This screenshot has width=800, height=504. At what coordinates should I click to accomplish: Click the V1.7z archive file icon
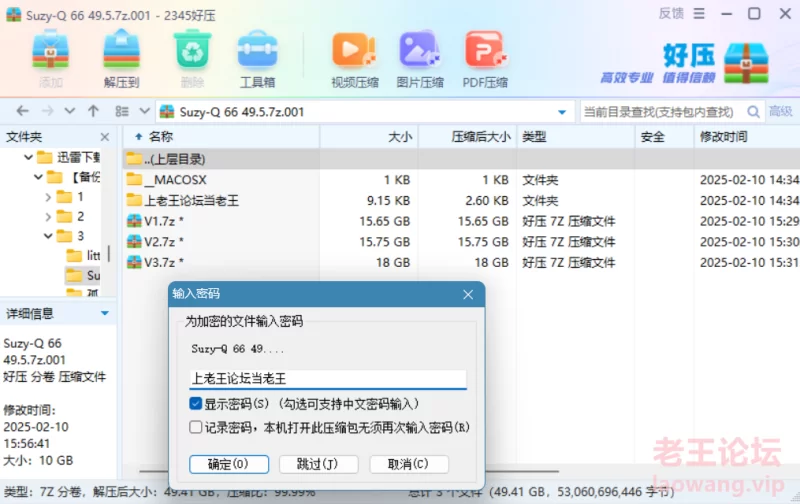point(134,221)
